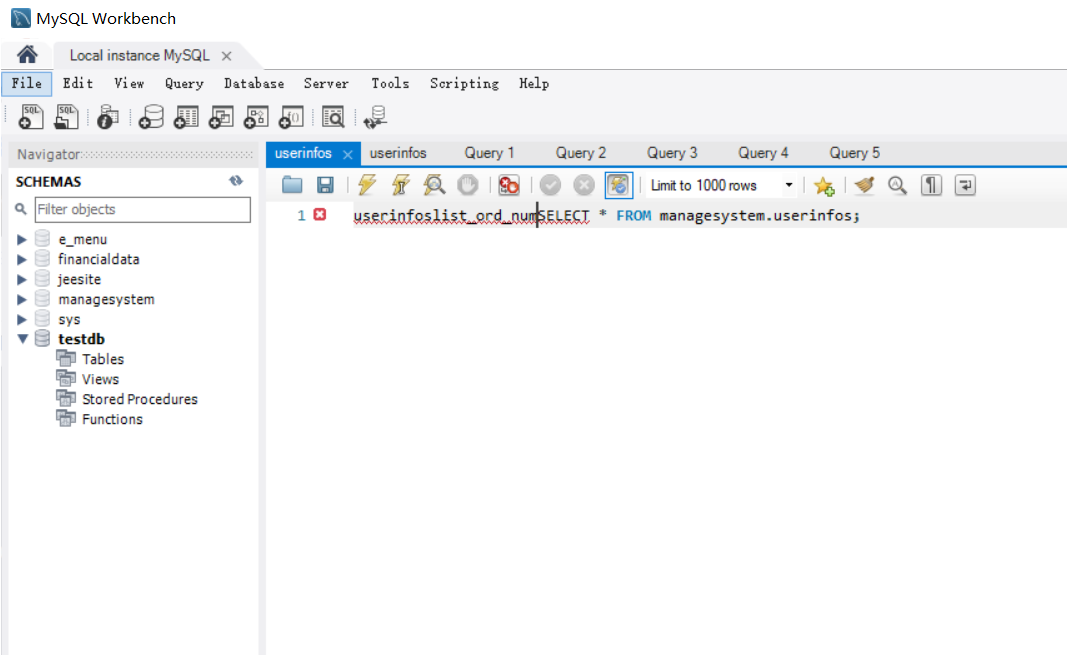Execute the query with lightning bolt

click(x=367, y=185)
